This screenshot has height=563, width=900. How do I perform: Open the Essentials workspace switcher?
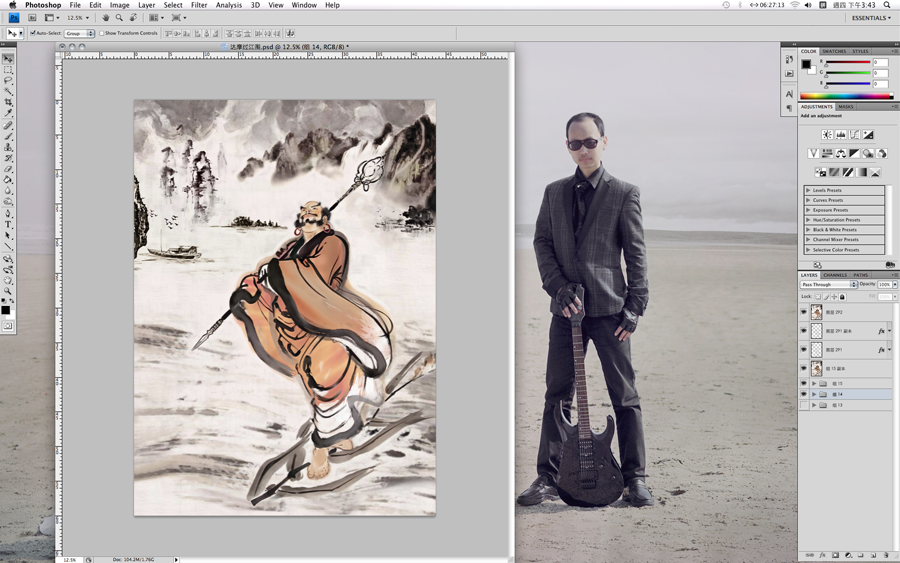pyautogui.click(x=871, y=18)
